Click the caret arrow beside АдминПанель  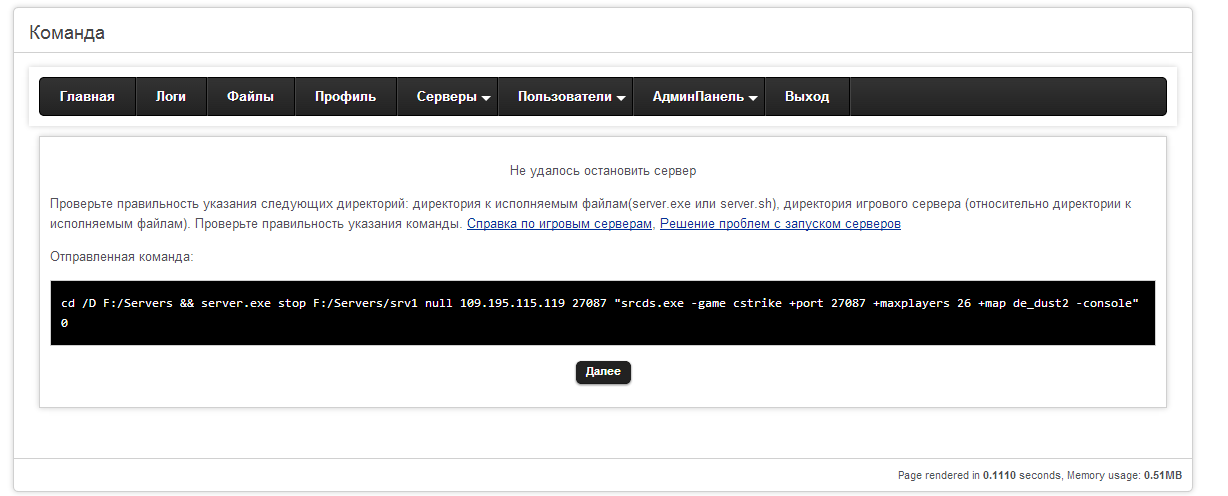pos(752,99)
